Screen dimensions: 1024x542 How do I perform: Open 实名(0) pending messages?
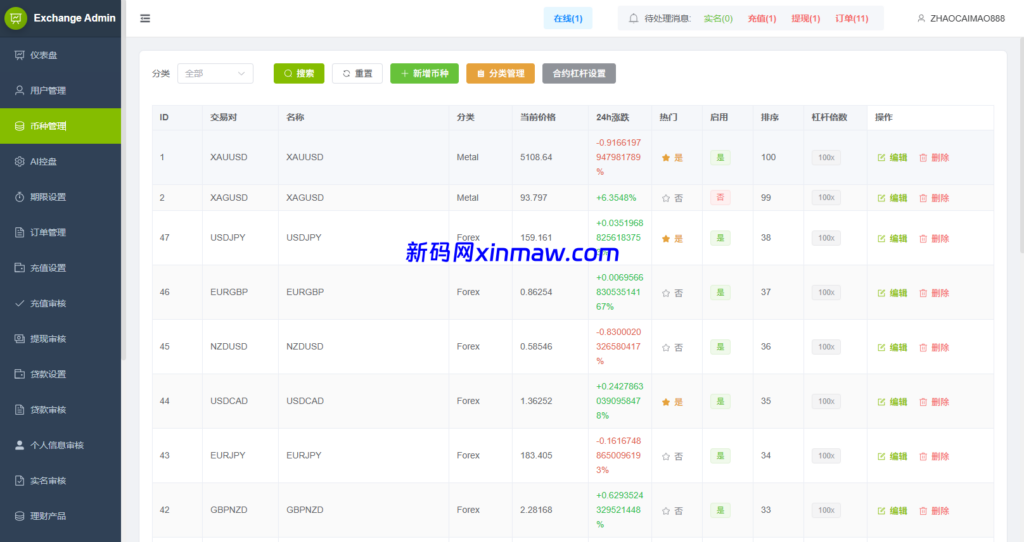[718, 18]
